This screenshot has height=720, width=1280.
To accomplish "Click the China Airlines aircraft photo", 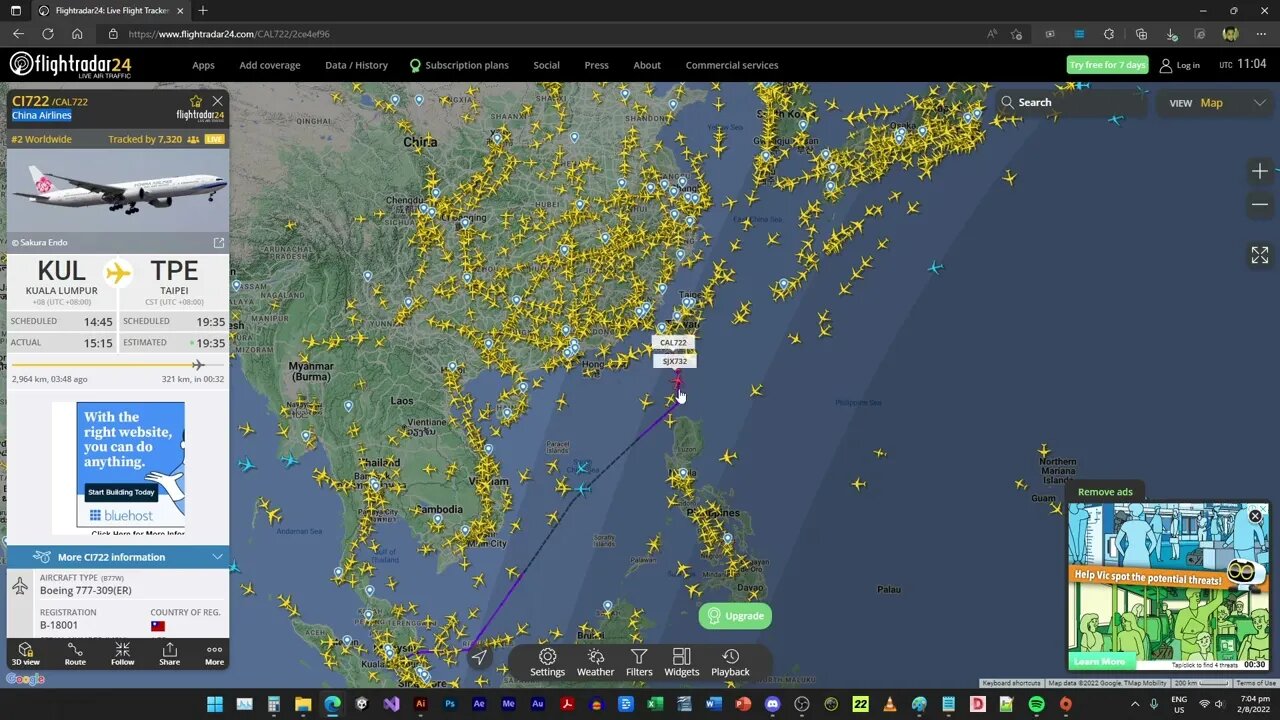I will 118,190.
